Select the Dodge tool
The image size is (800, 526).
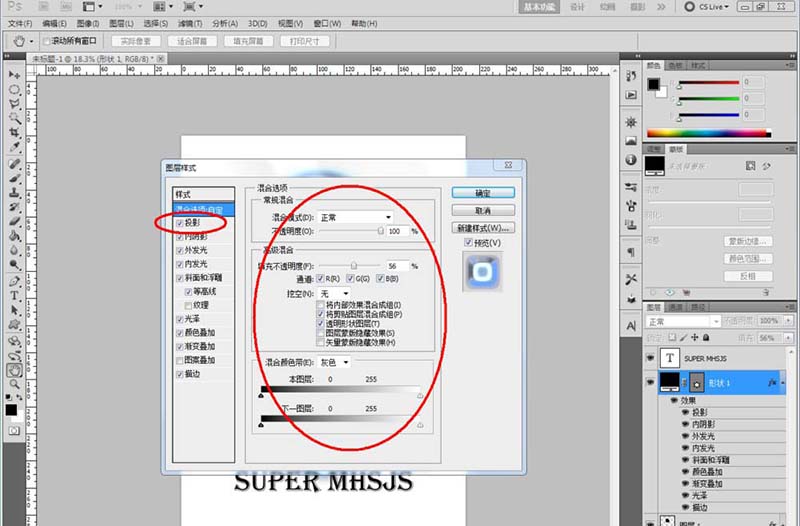coord(14,264)
